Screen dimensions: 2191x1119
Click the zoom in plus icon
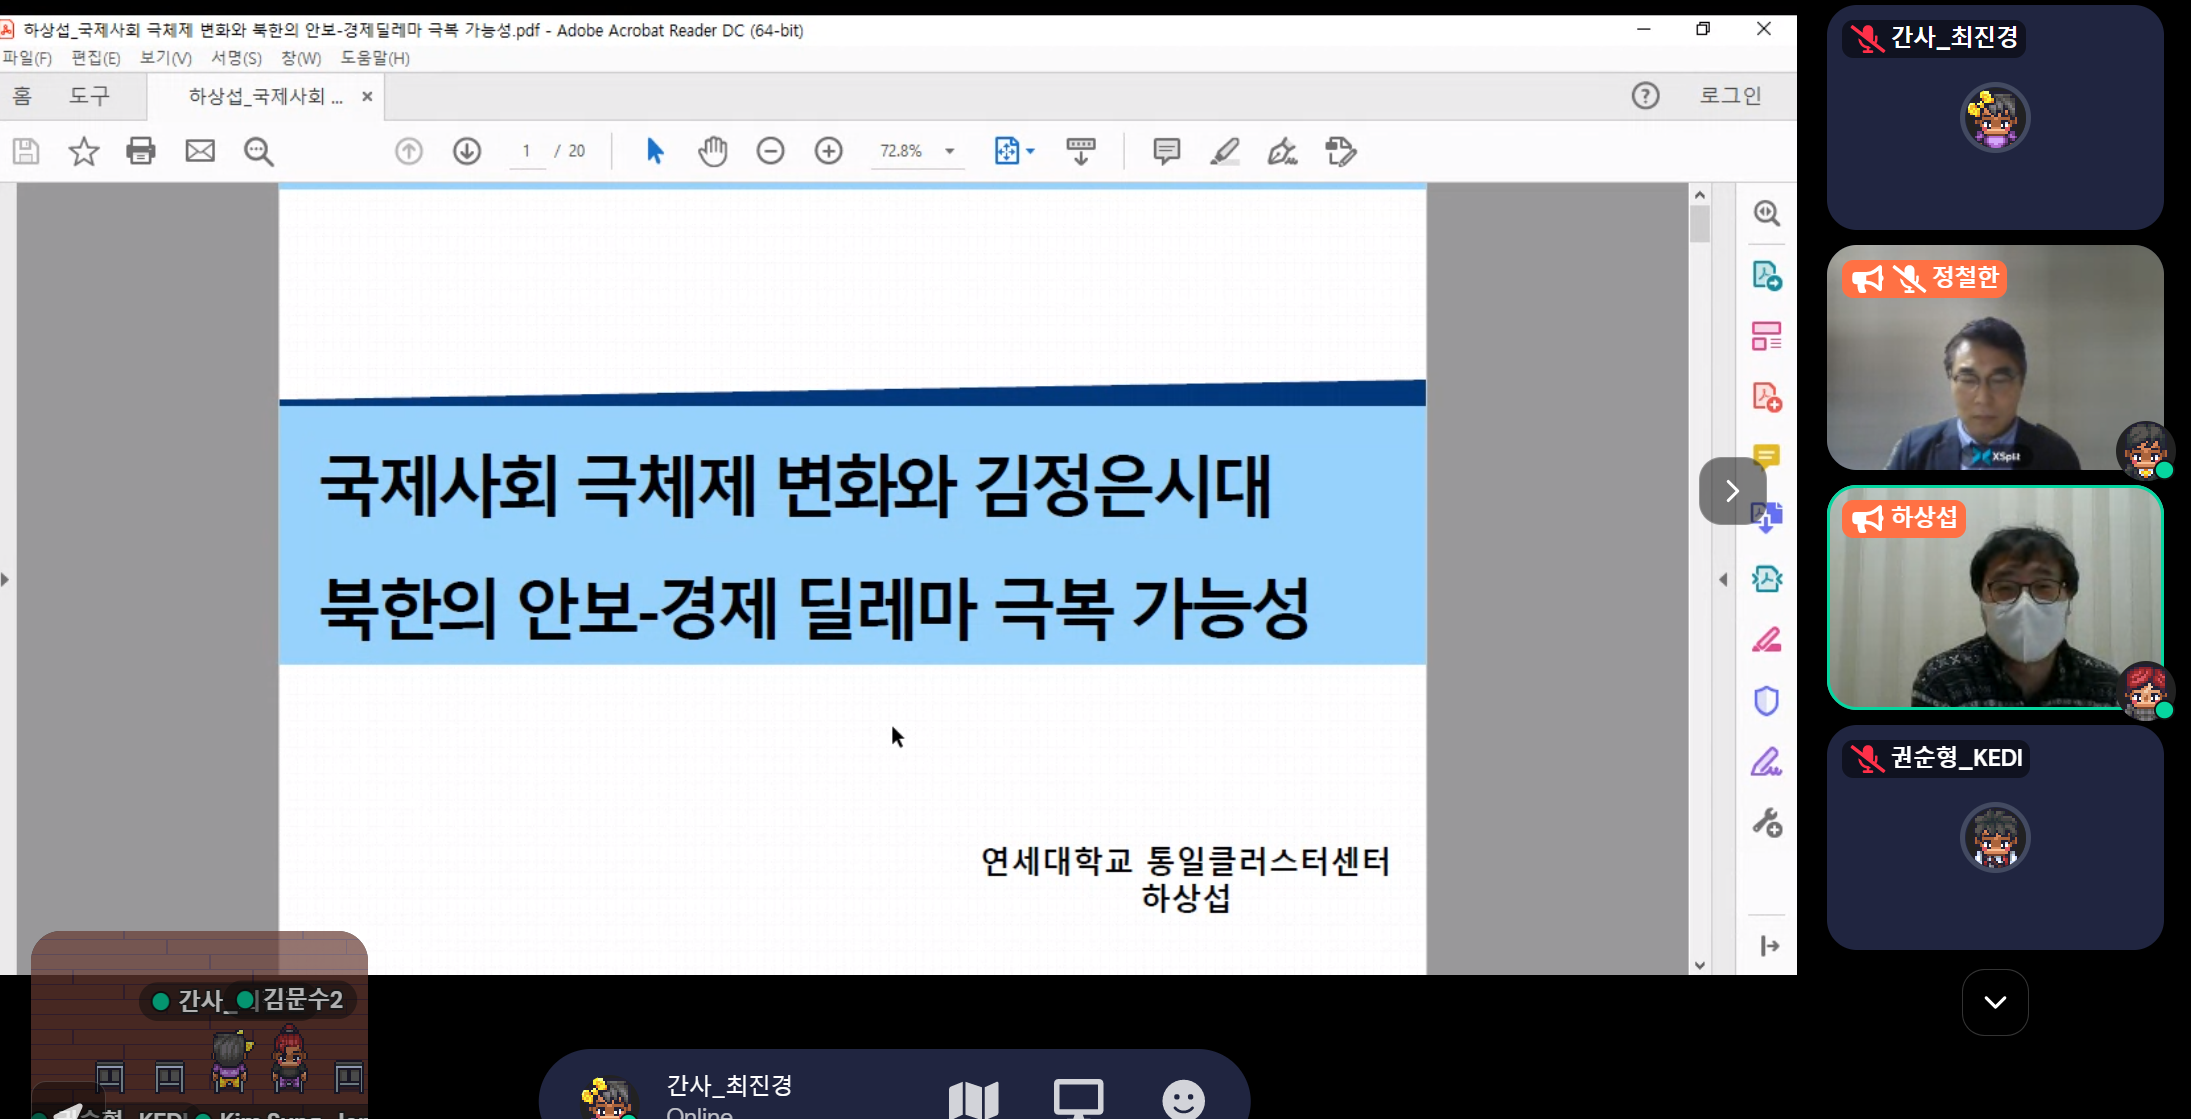tap(828, 151)
